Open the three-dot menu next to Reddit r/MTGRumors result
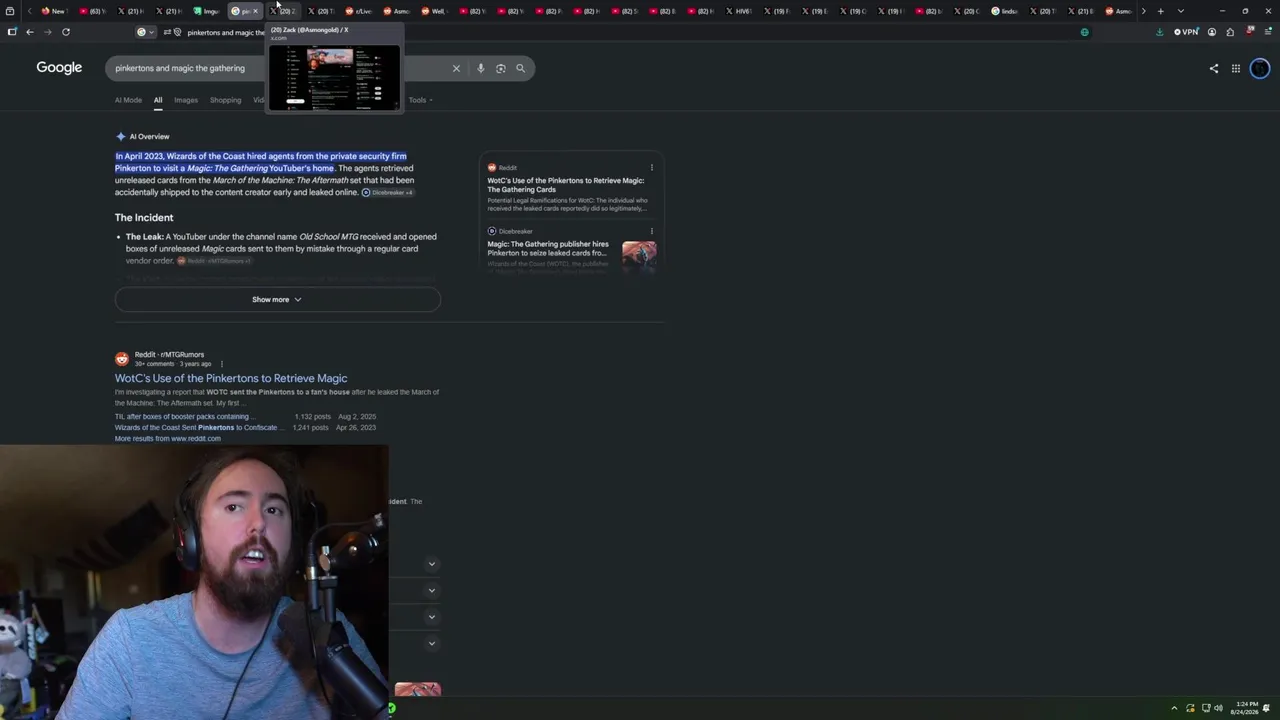 pyautogui.click(x=221, y=364)
